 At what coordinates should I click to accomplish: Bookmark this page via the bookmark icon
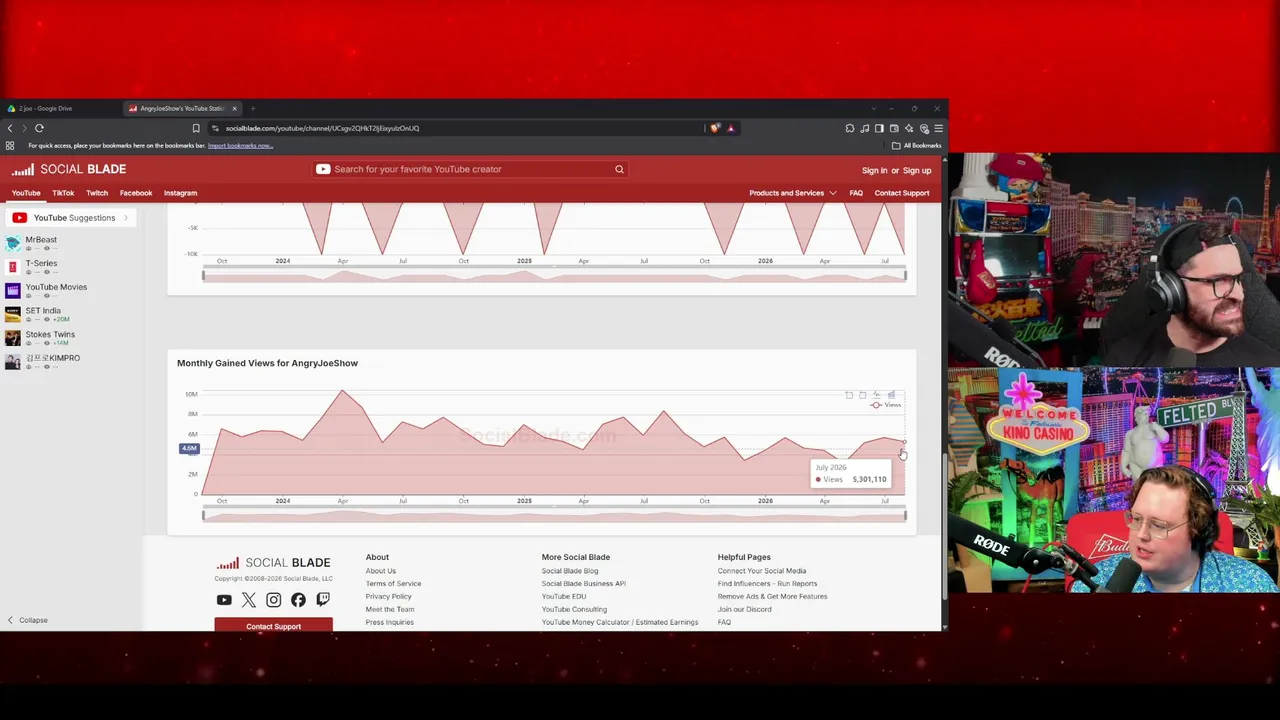196,128
